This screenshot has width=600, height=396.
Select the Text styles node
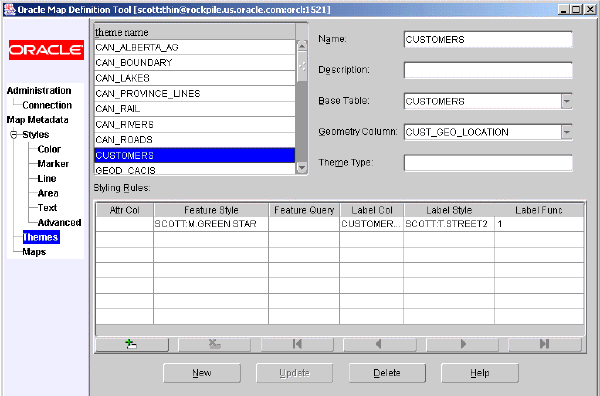(x=47, y=208)
